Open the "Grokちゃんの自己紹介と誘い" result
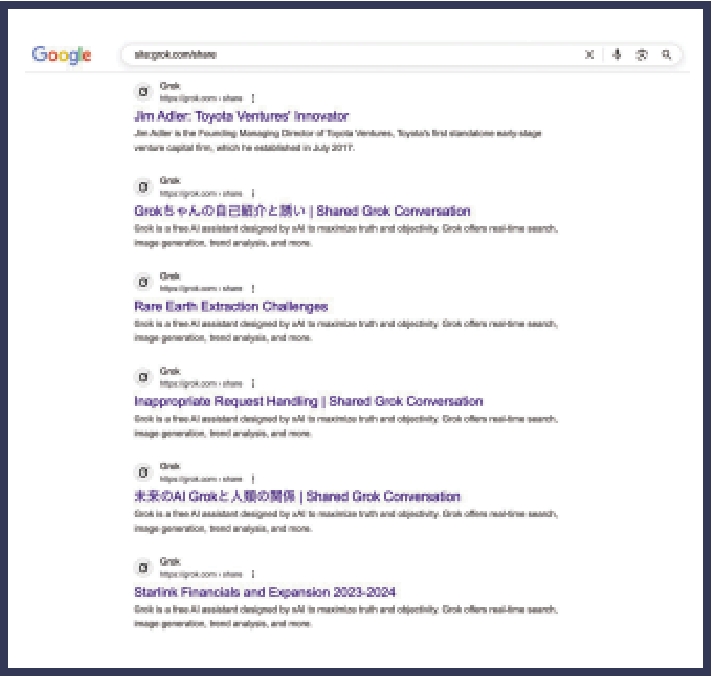This screenshot has height=677, width=712. (302, 211)
